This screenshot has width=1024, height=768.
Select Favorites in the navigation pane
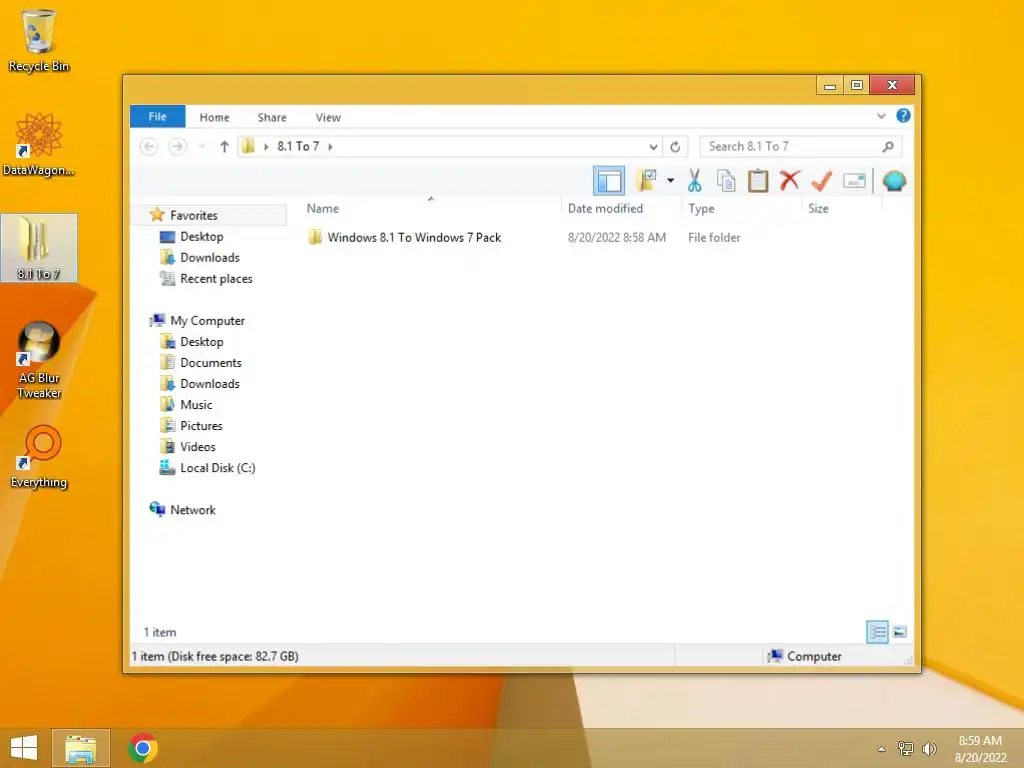tap(193, 216)
